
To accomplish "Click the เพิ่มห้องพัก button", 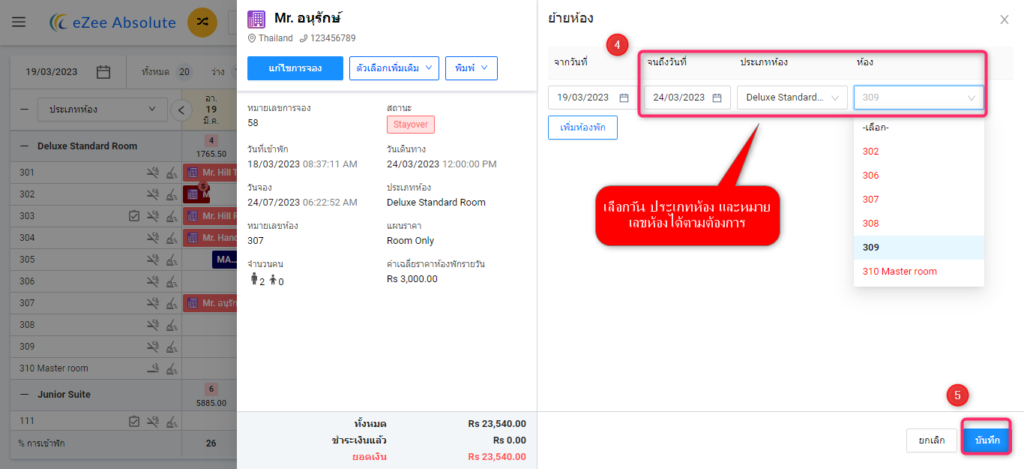I will point(583,127).
